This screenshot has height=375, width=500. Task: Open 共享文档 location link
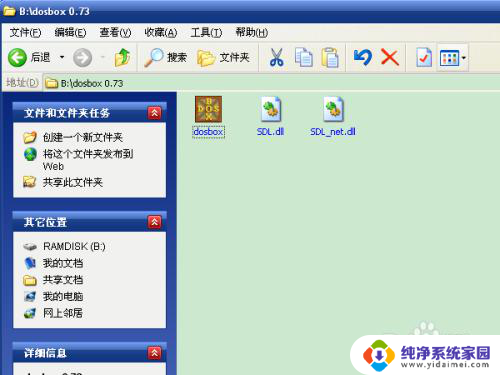[x=63, y=280]
